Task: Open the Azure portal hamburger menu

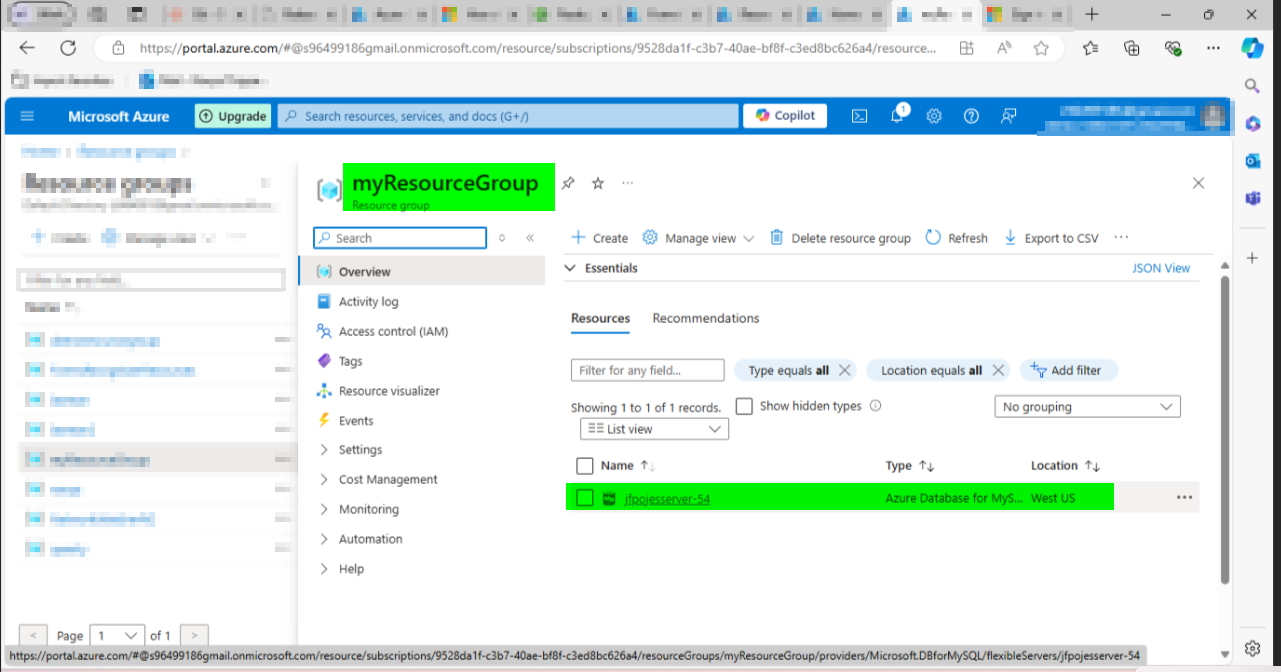Action: tap(27, 115)
